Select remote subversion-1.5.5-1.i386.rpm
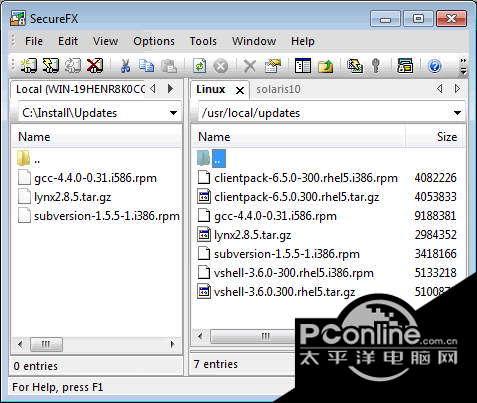 pyautogui.click(x=279, y=254)
